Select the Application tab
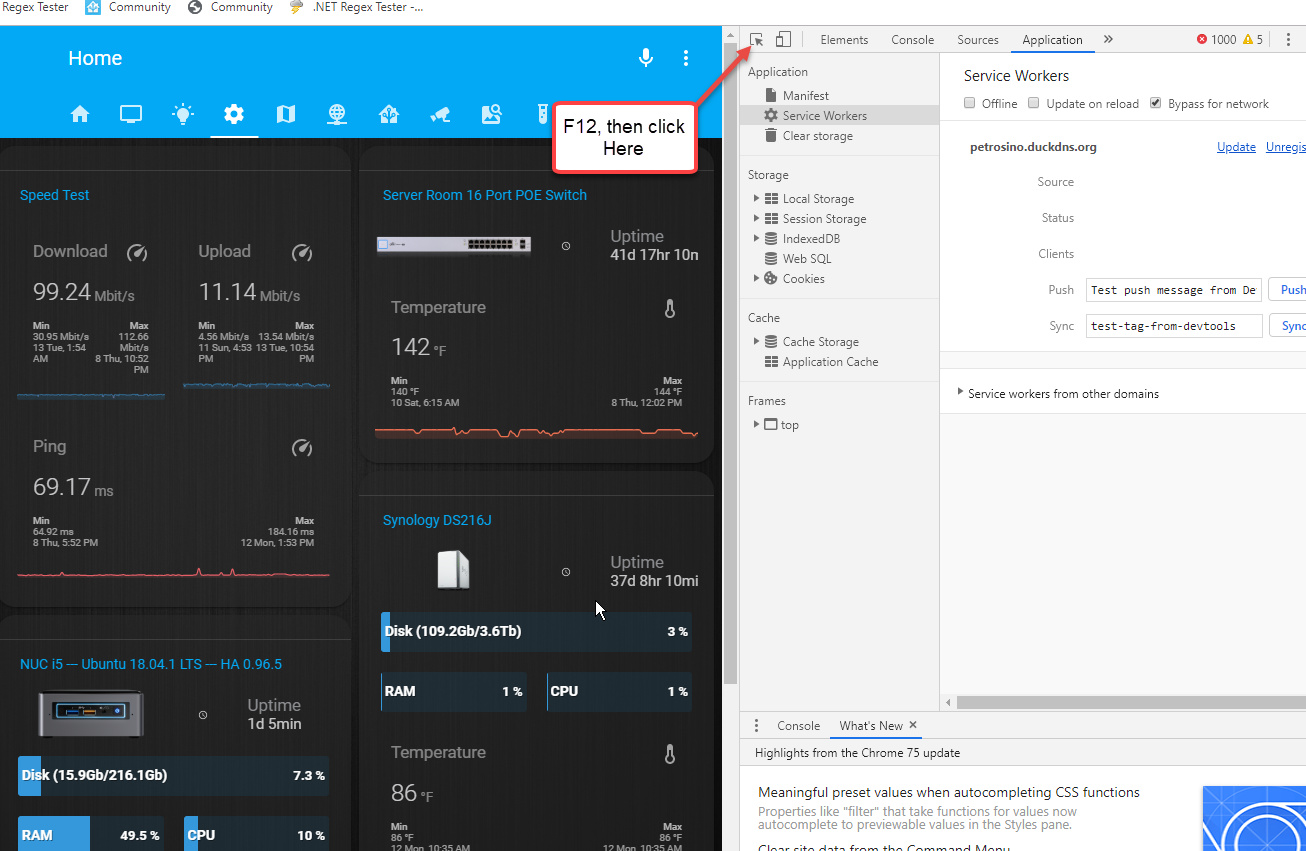The height and width of the screenshot is (851, 1306). coord(1052,40)
